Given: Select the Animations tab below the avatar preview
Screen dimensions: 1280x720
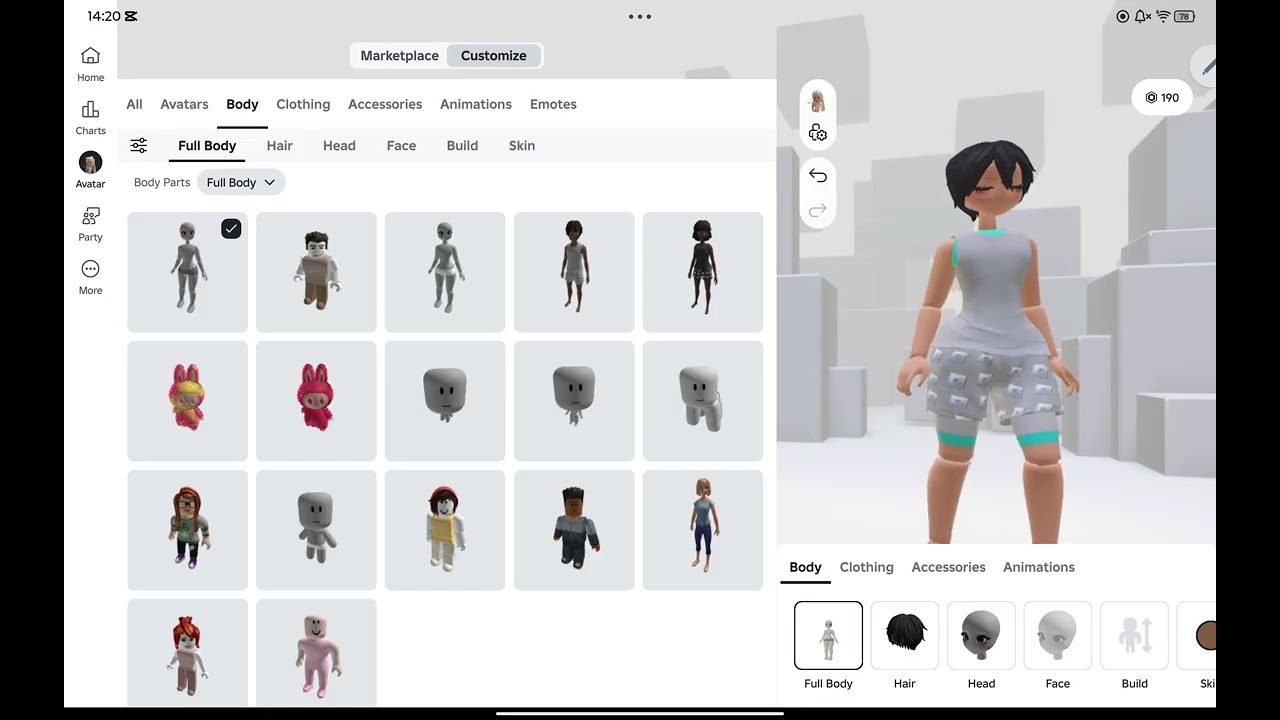Looking at the screenshot, I should (x=1039, y=567).
